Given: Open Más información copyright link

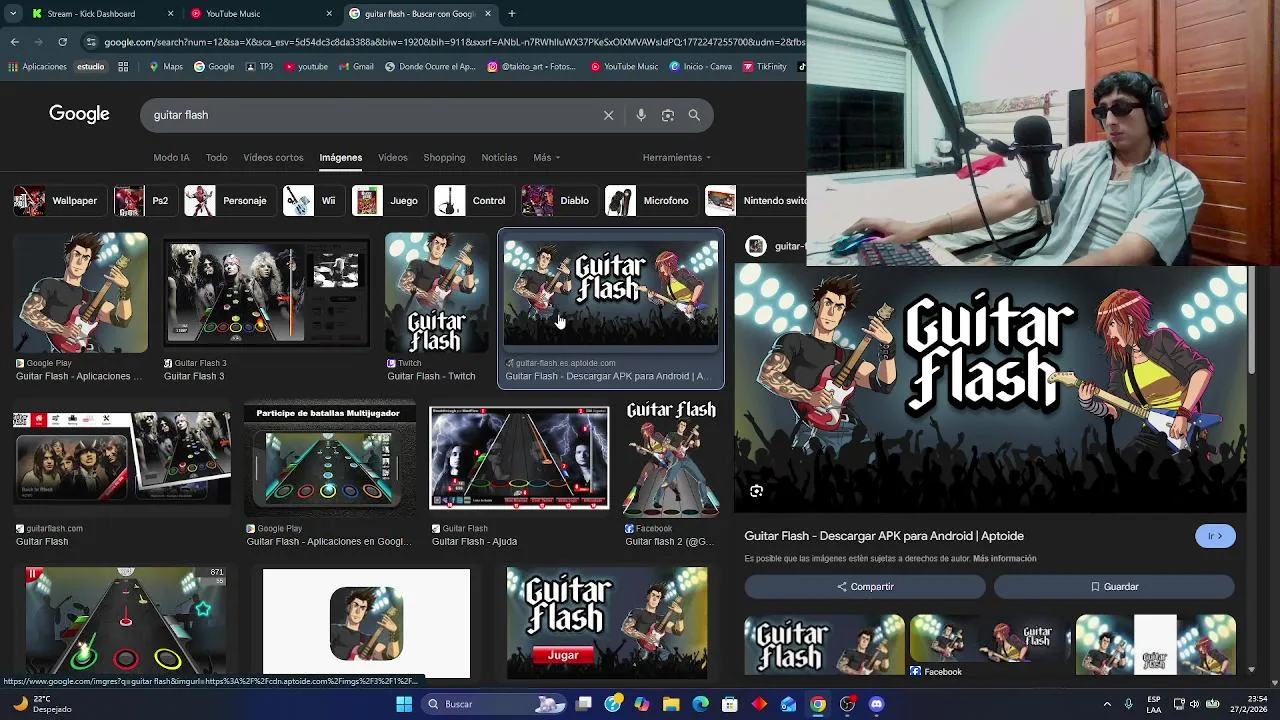Looking at the screenshot, I should pos(1004,559).
